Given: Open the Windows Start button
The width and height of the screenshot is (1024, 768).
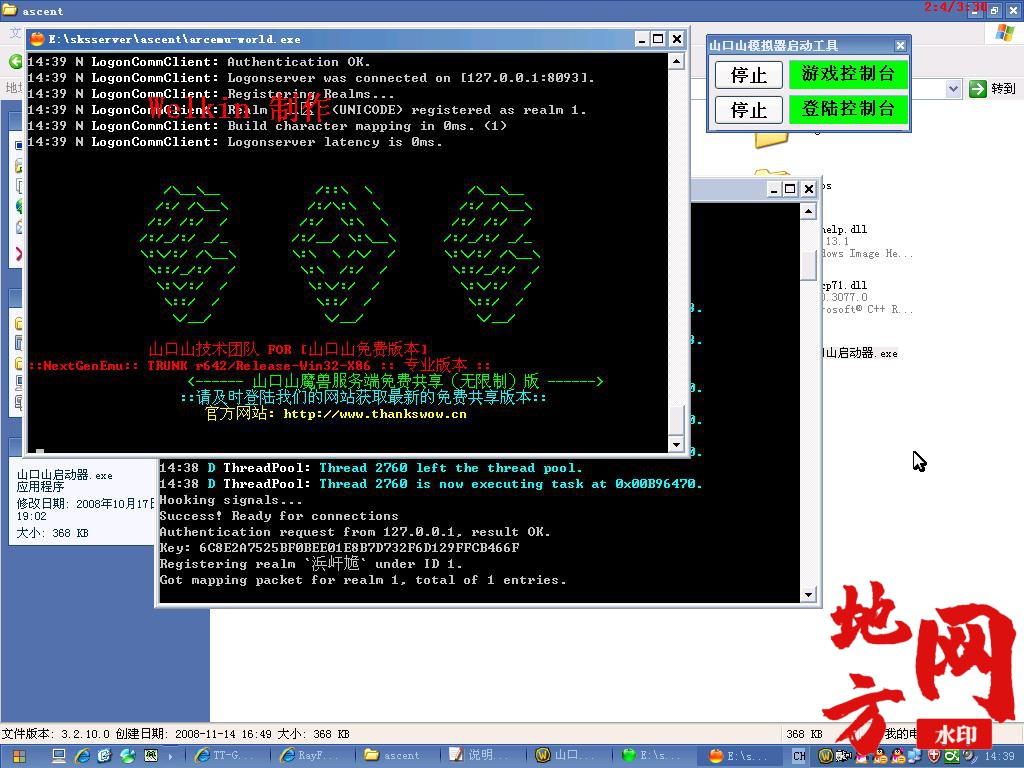Looking at the screenshot, I should (x=19, y=756).
